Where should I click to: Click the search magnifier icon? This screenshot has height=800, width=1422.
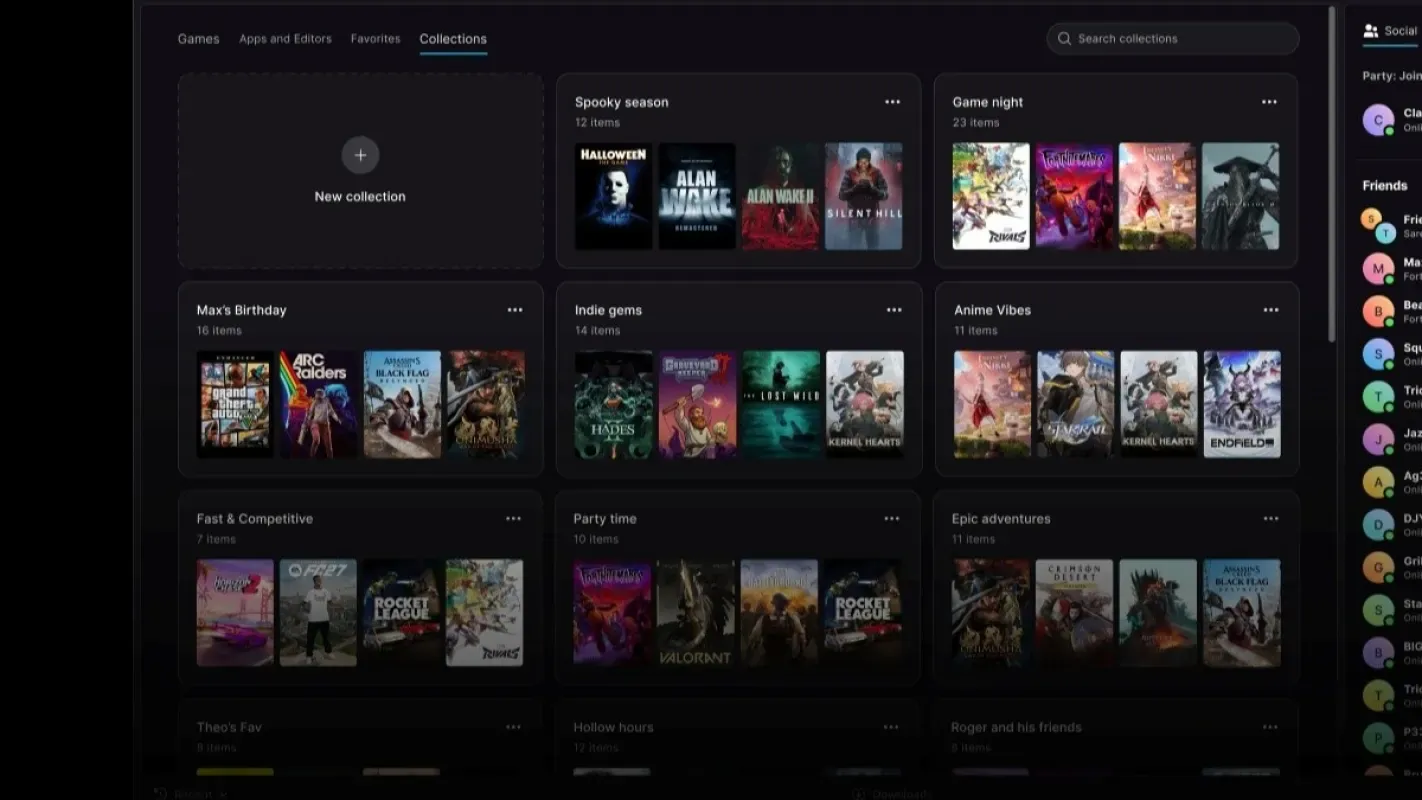[x=1065, y=39]
